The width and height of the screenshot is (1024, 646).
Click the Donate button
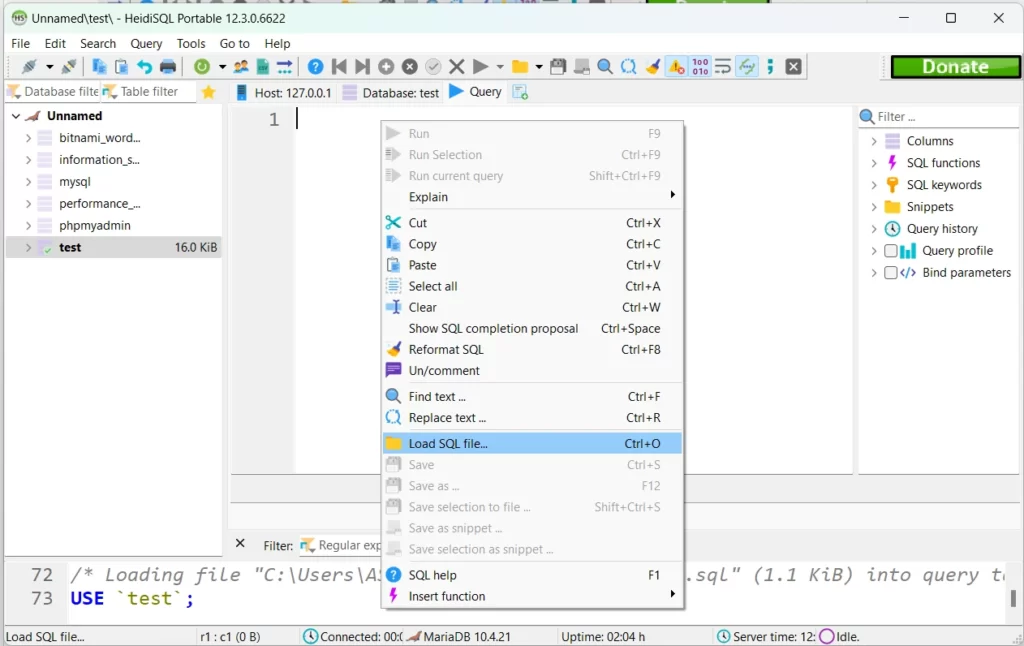955,66
